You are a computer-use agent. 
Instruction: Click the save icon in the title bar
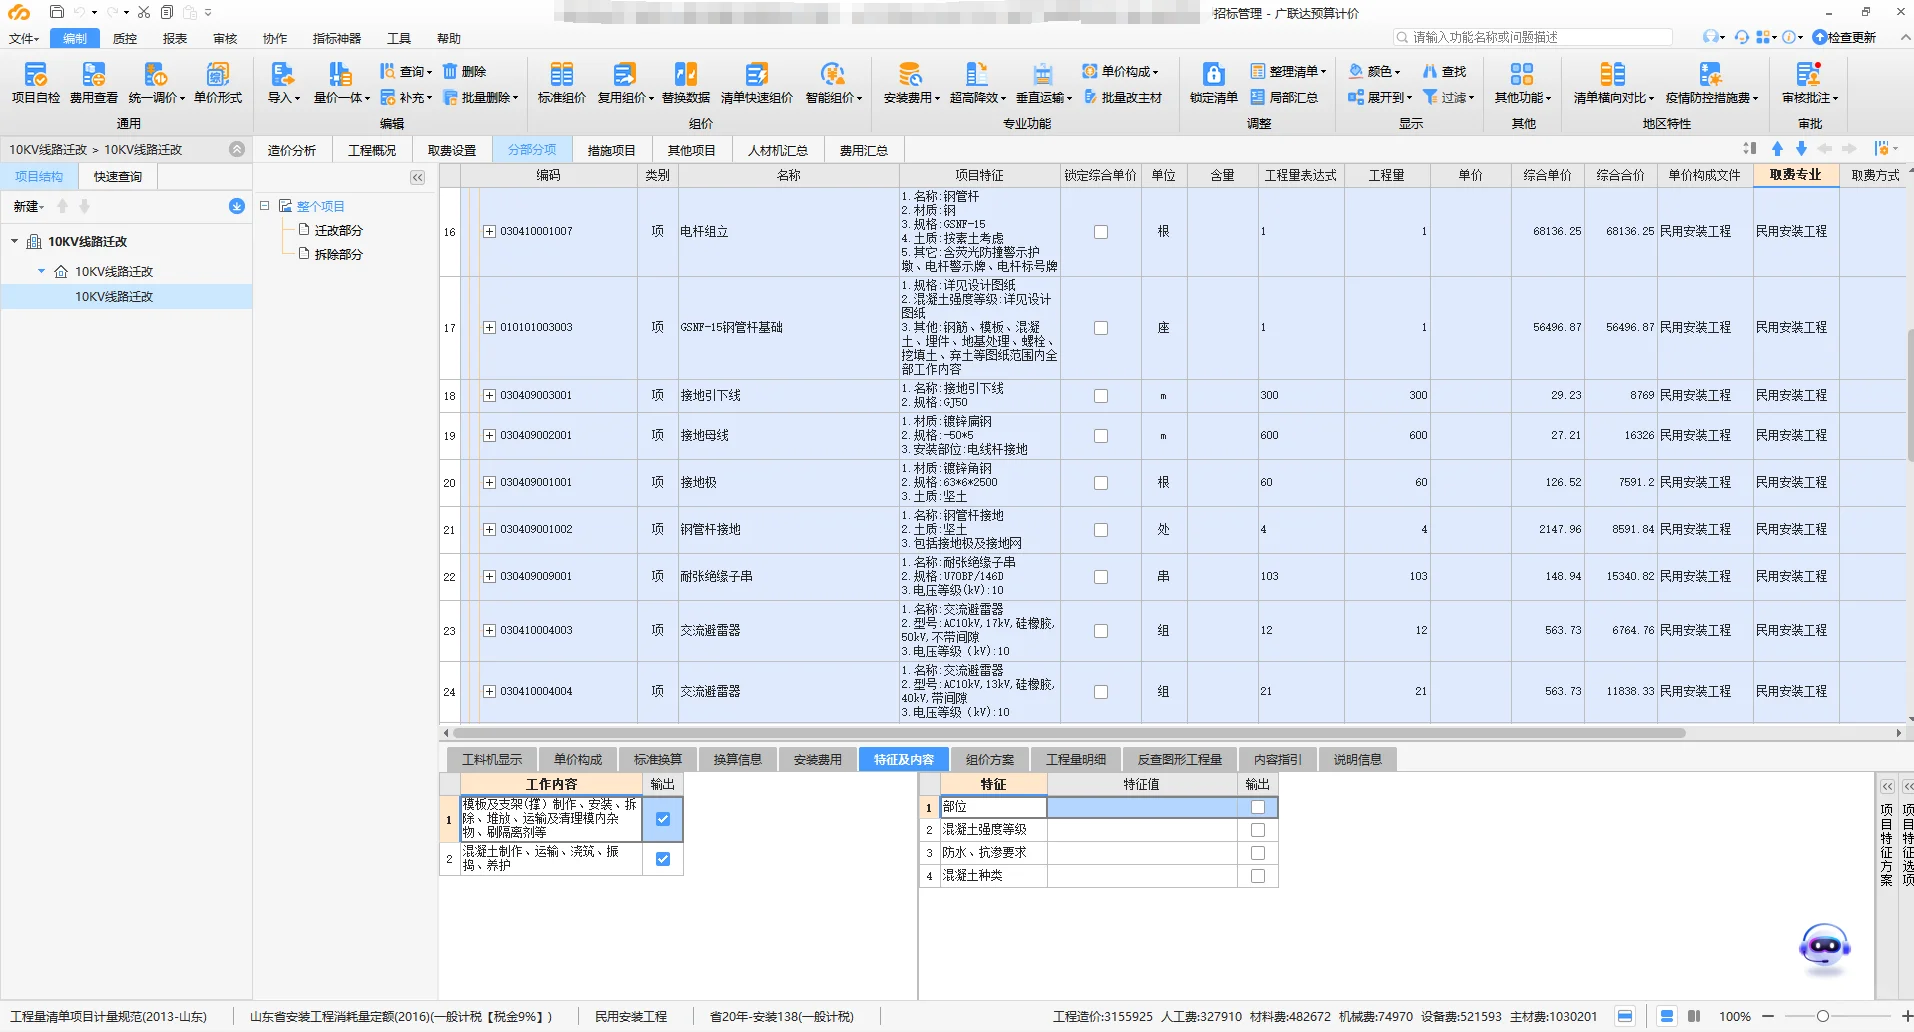pyautogui.click(x=57, y=12)
